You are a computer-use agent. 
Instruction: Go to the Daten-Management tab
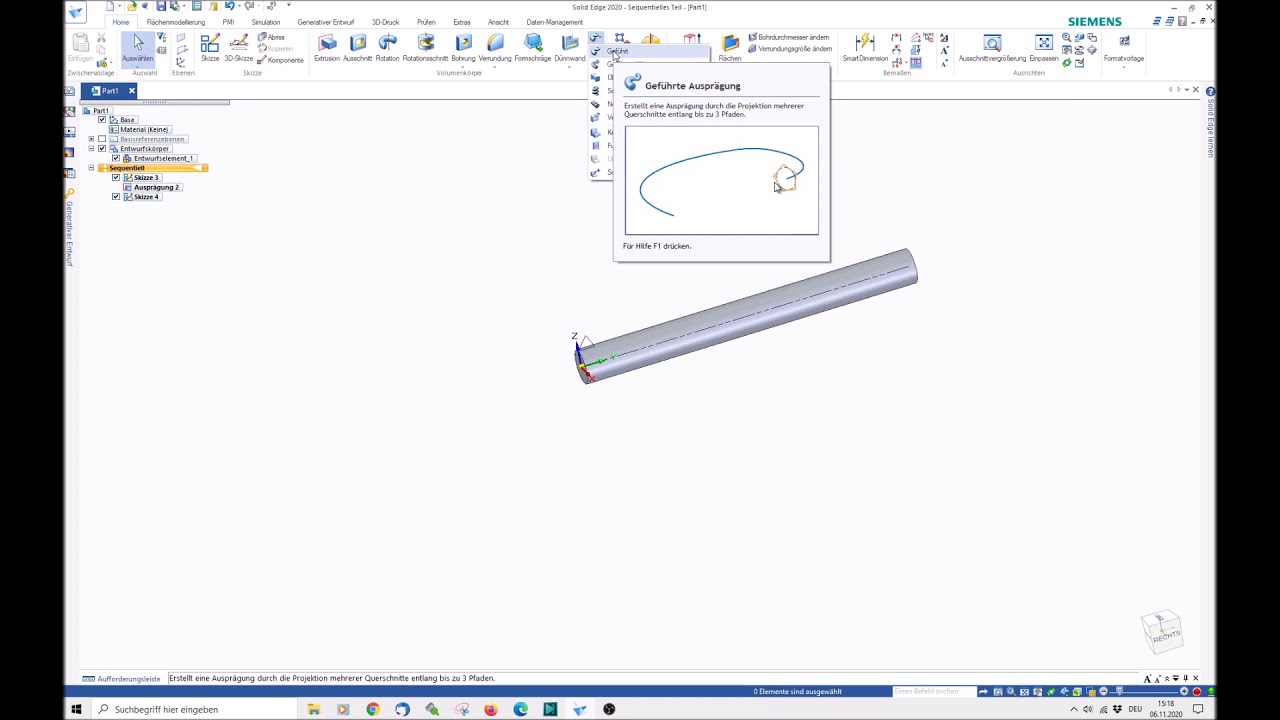(554, 22)
